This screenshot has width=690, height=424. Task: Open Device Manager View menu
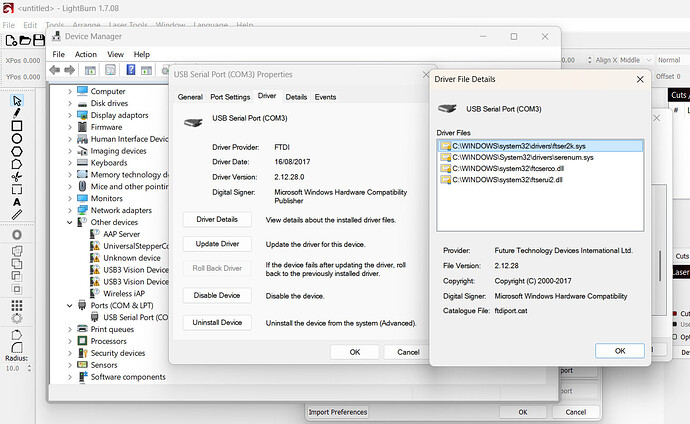115,54
